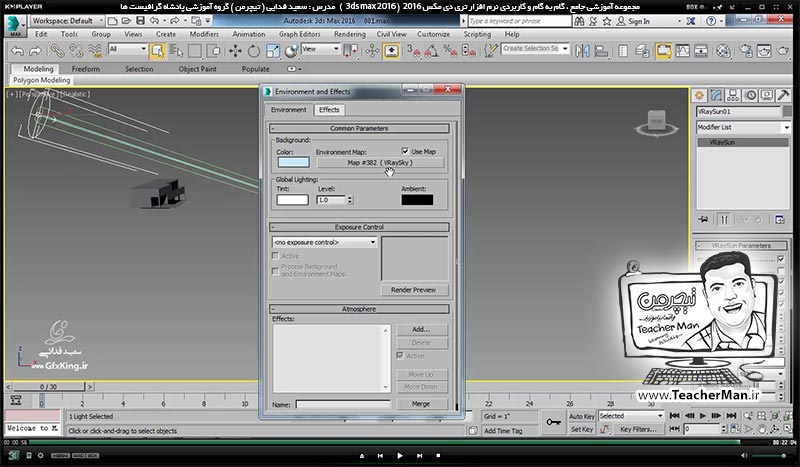Screen dimensions: 800x467
Task: Click the Add... atmosphere effect button
Action: [421, 329]
